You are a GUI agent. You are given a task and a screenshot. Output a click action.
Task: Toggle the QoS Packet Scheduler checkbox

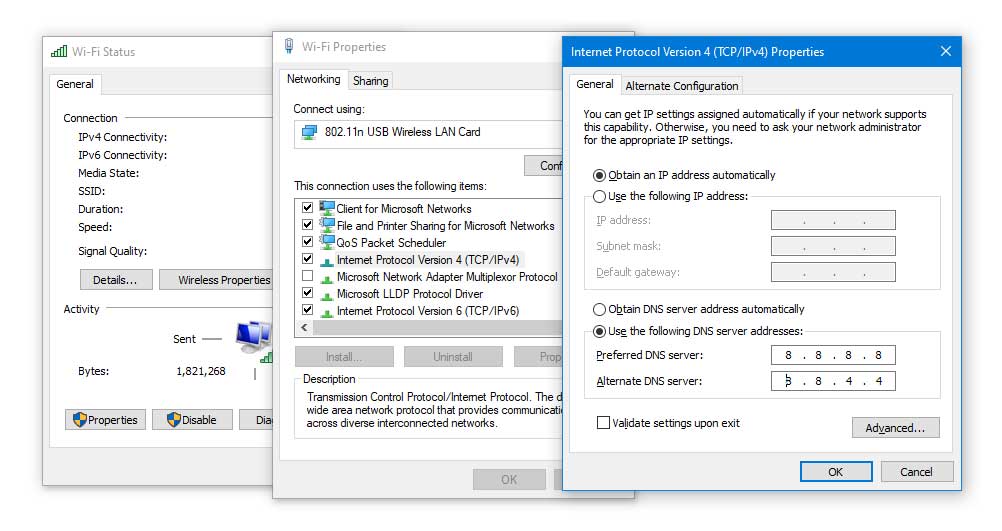307,242
